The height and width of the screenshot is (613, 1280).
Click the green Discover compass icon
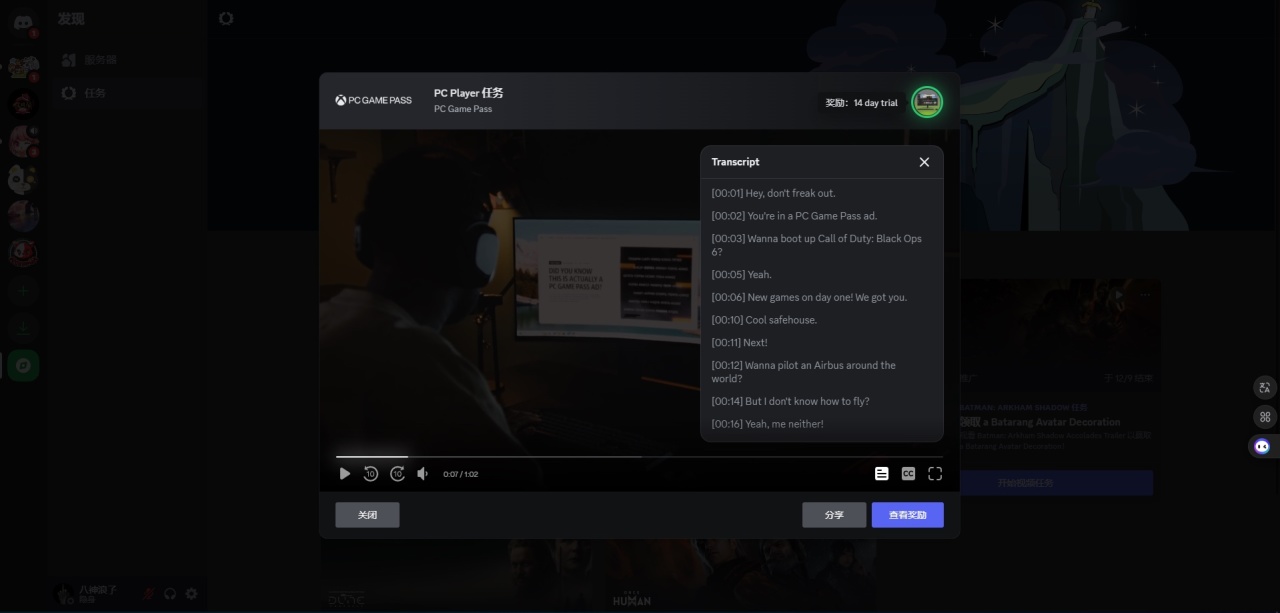24,366
